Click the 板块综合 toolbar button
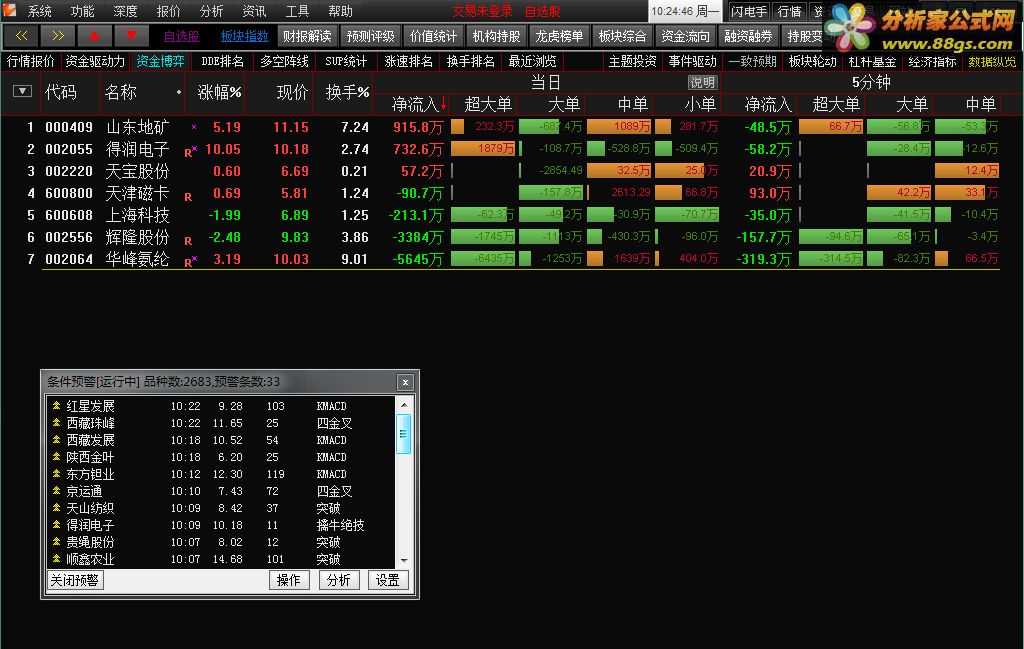Viewport: 1024px width, 649px height. coord(622,36)
